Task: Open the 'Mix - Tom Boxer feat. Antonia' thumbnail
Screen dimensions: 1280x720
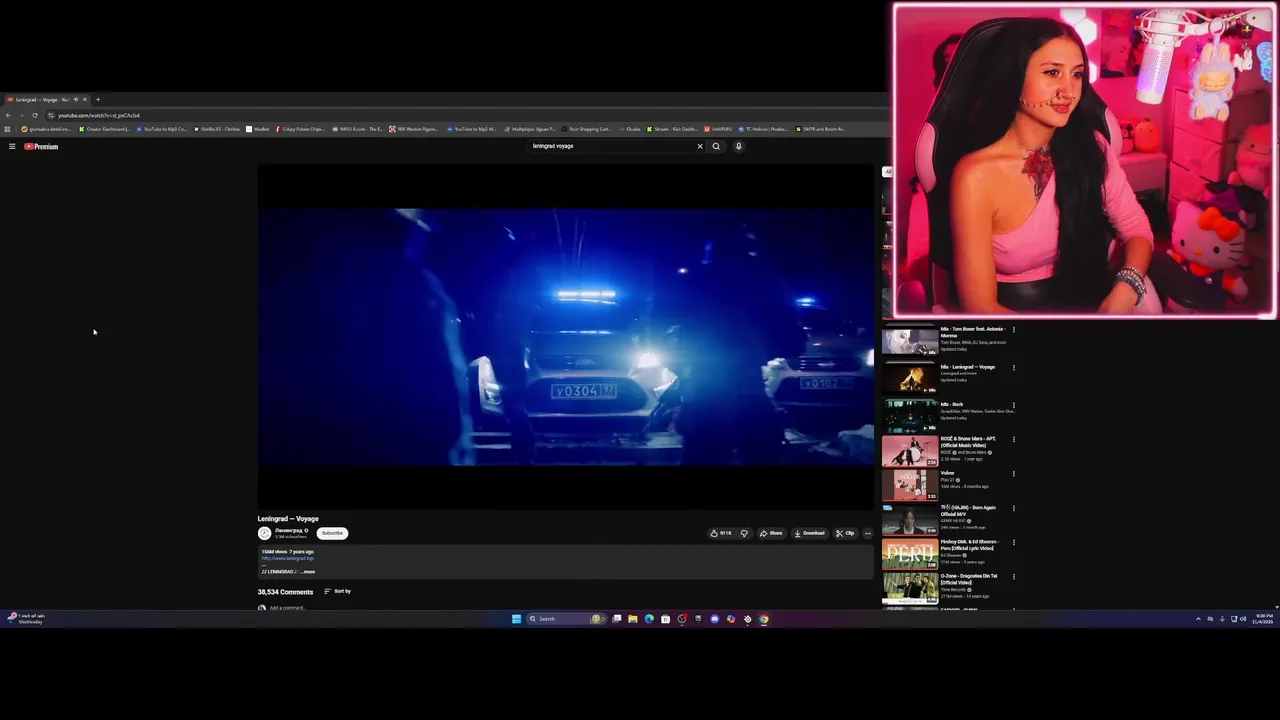Action: point(910,340)
